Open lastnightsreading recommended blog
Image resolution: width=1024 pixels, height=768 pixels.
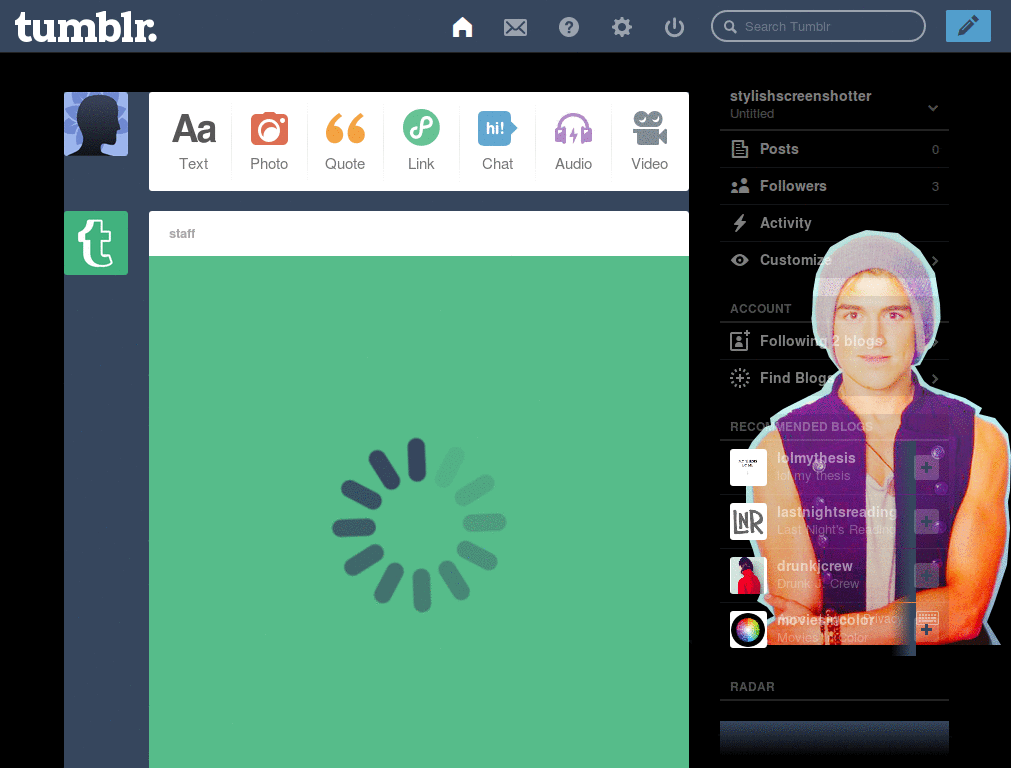(836, 512)
